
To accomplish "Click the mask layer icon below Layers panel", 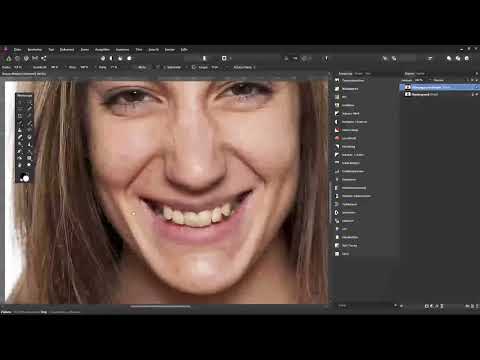I will (427, 306).
